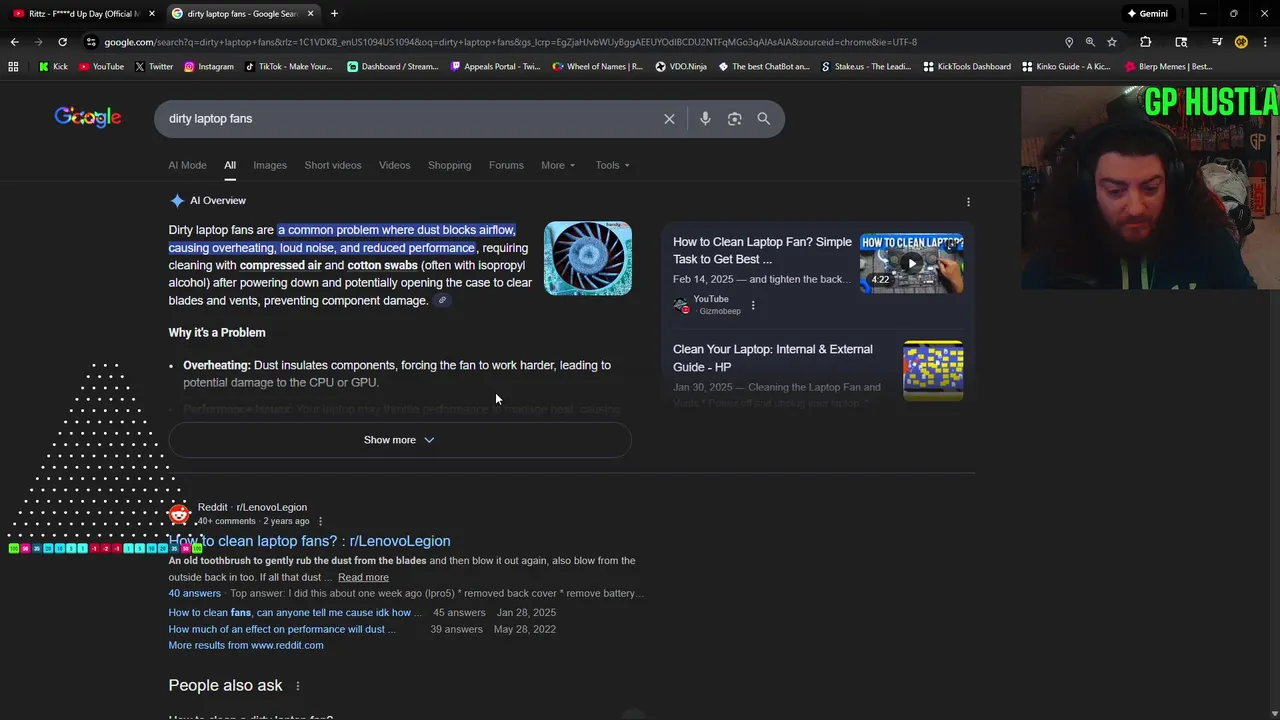The height and width of the screenshot is (720, 1280).
Task: Open the Apps grid in bookmarks bar
Action: [13, 67]
